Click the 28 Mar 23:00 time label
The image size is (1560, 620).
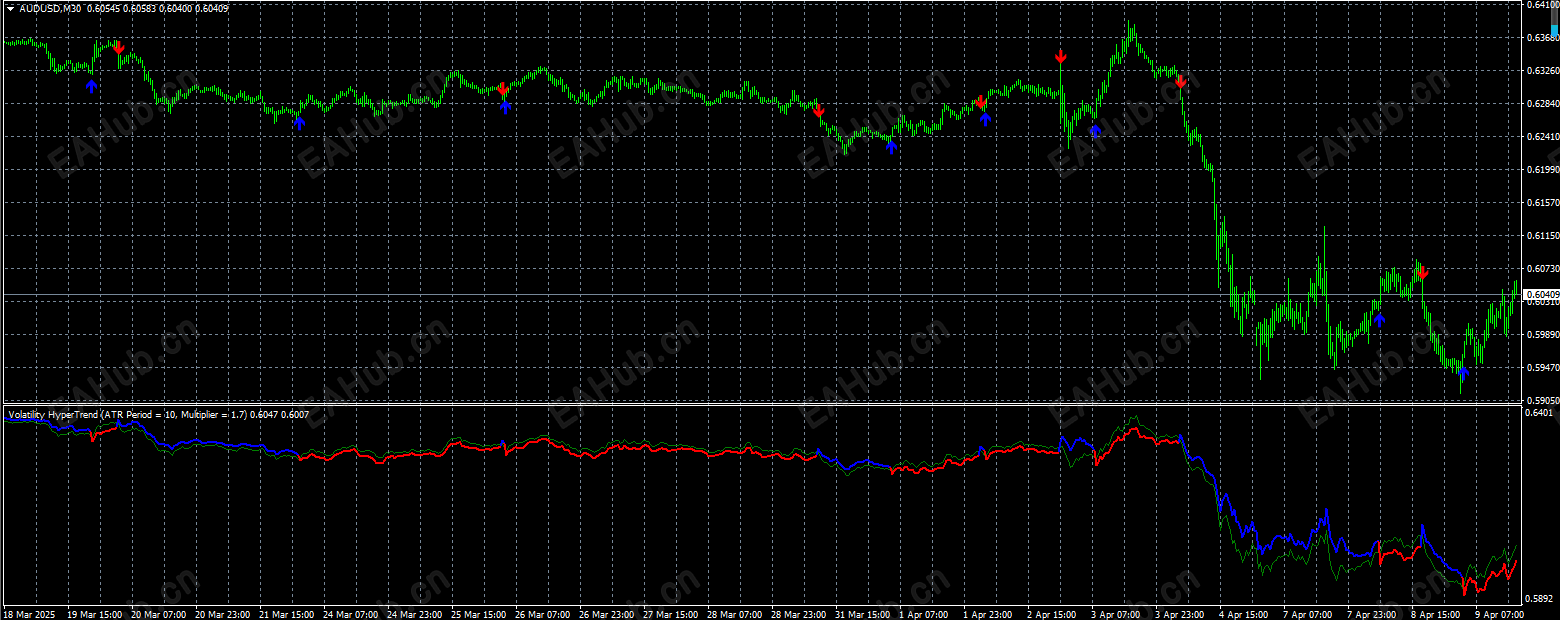pyautogui.click(x=797, y=613)
